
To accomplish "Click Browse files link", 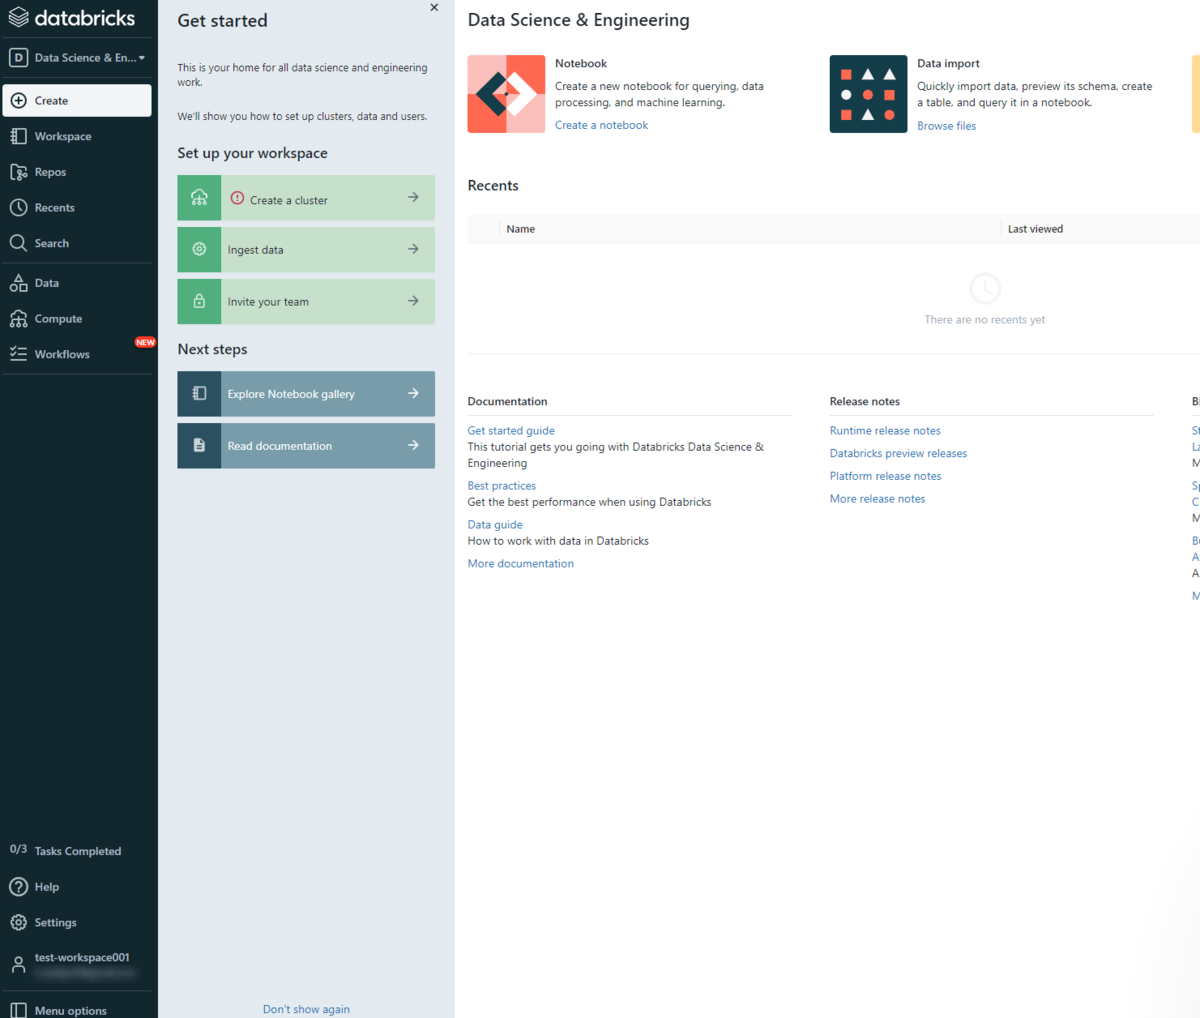I will 946,126.
